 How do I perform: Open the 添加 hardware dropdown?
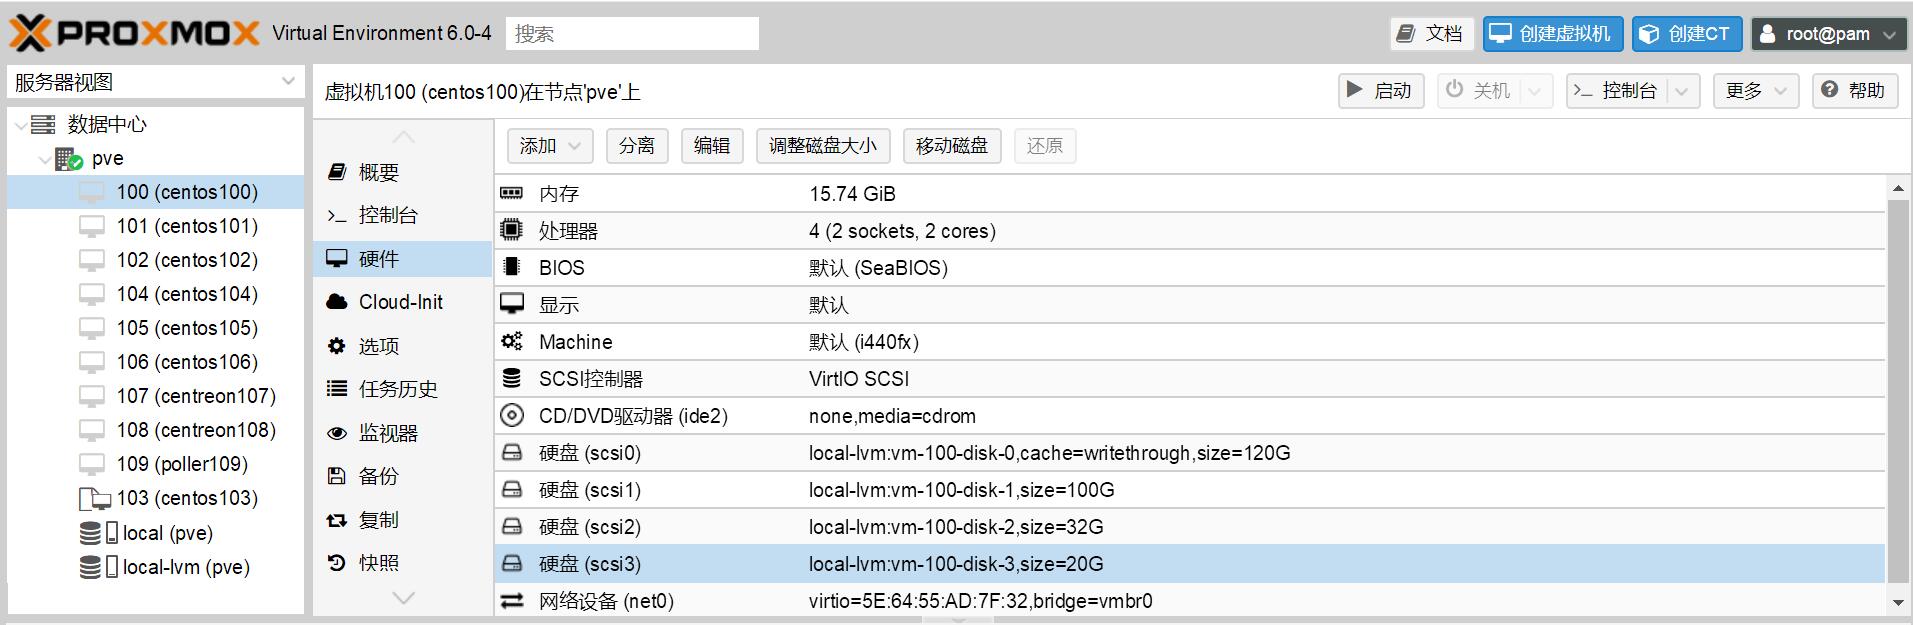(x=550, y=146)
